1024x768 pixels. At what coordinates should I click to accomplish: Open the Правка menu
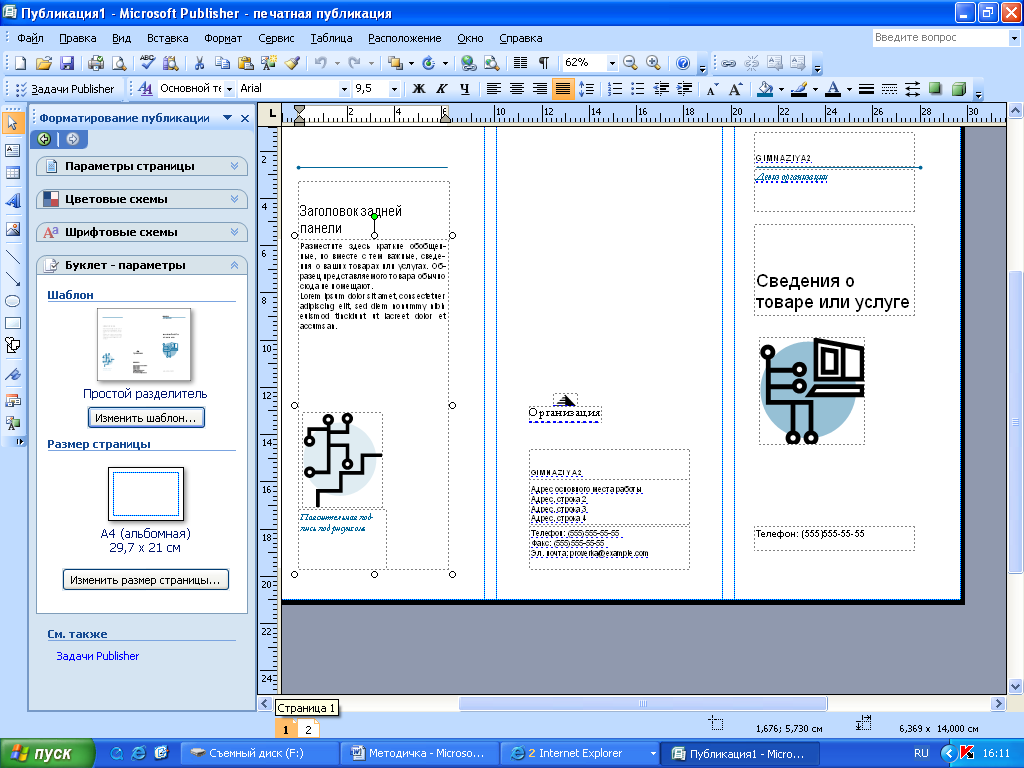78,38
